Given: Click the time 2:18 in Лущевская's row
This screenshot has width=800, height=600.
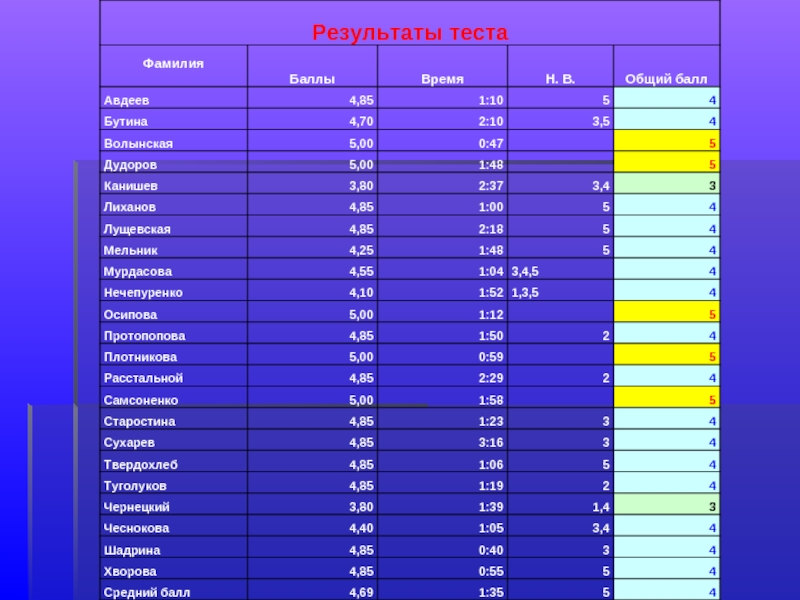Looking at the screenshot, I should tap(491, 229).
